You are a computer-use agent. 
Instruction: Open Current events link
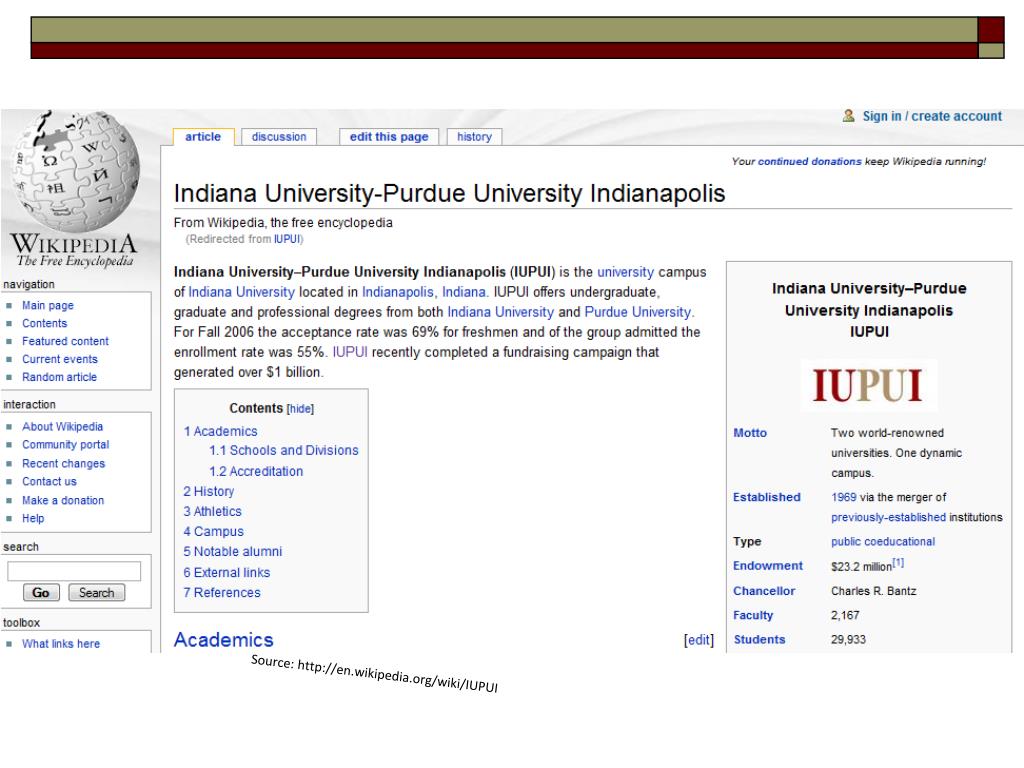pos(59,359)
